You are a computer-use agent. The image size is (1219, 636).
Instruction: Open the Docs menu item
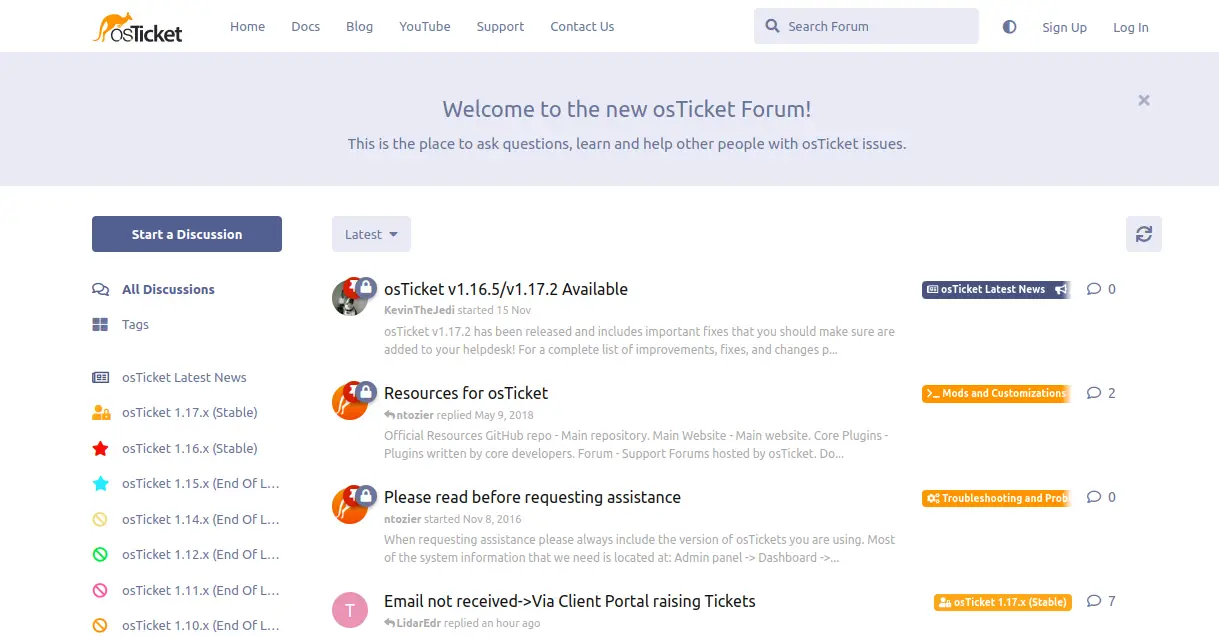pos(306,26)
